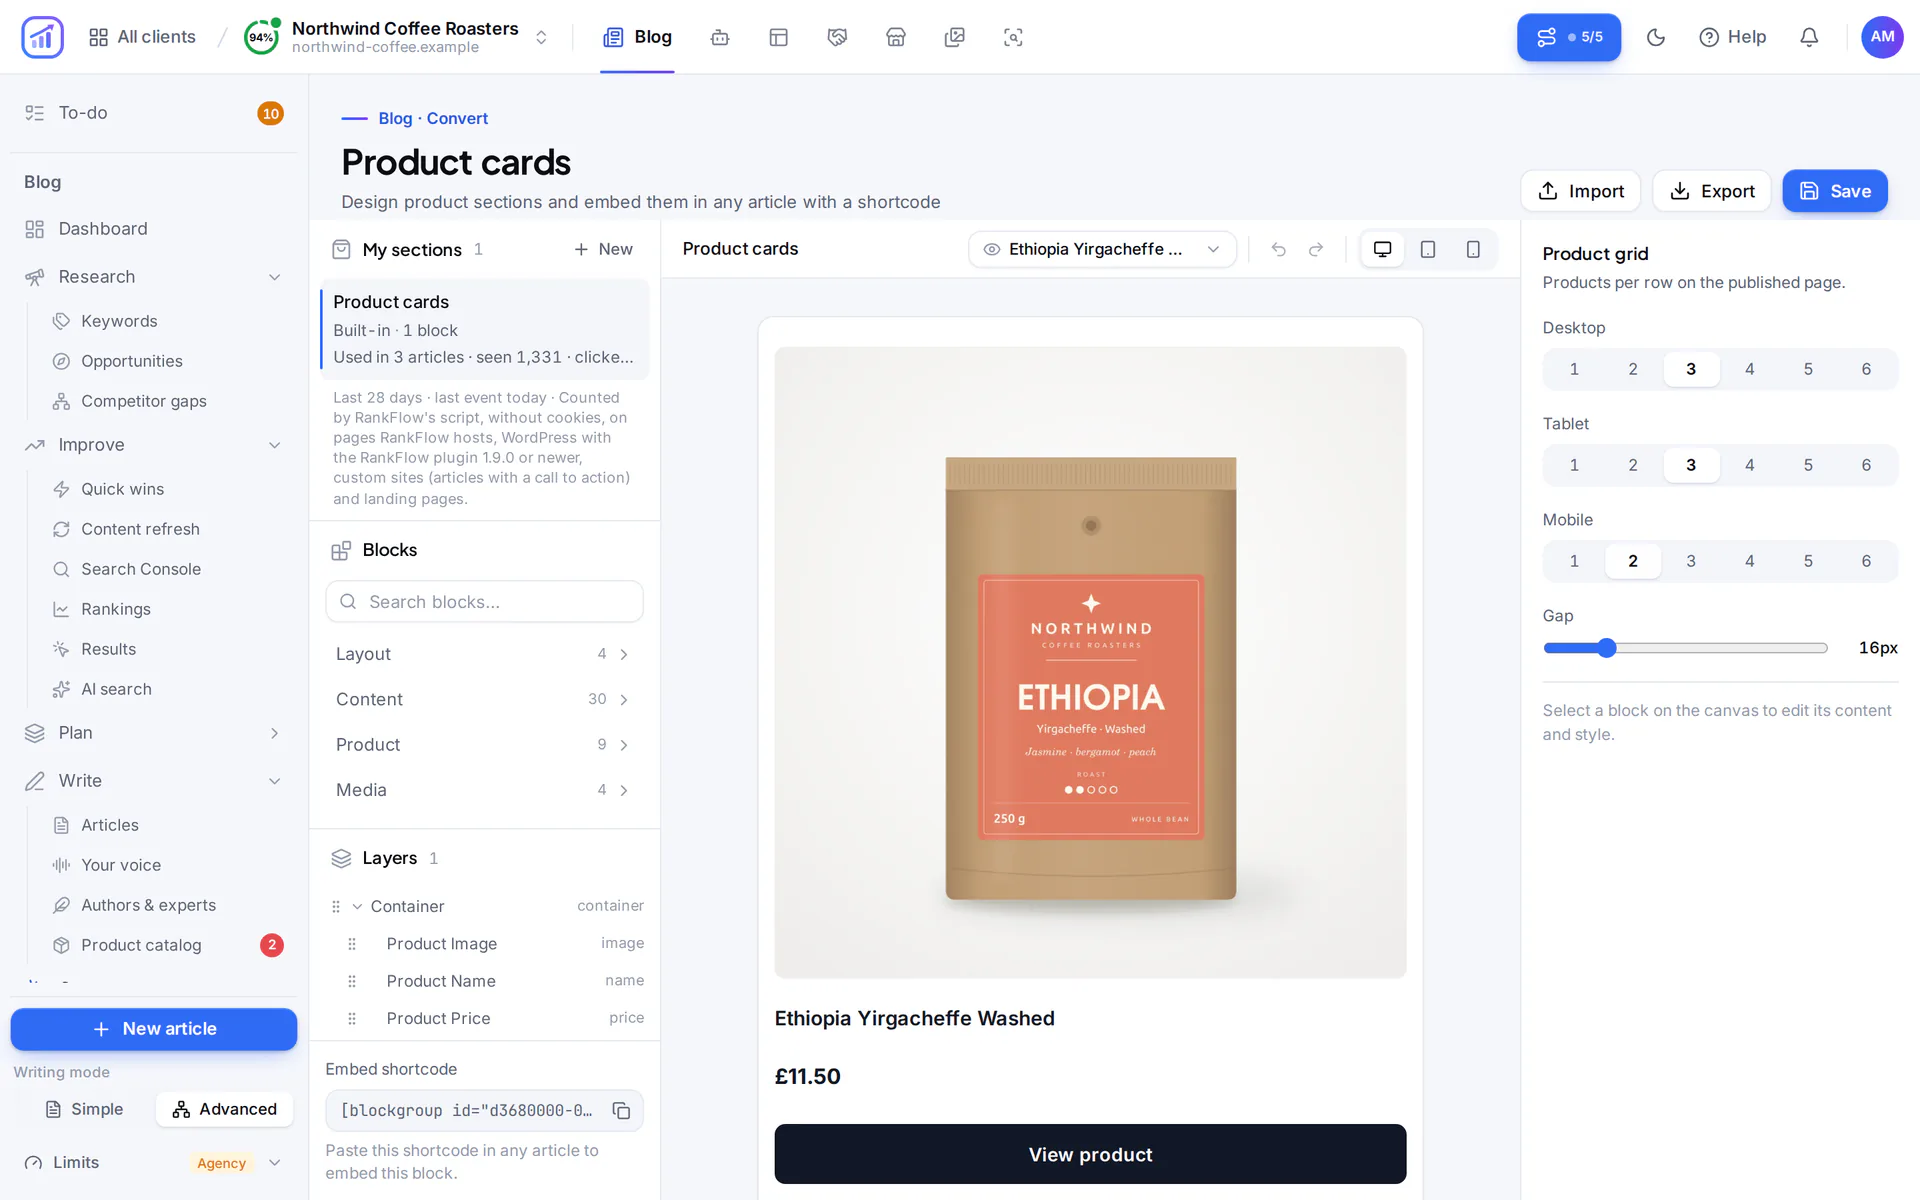Expand the Plan sidebar group

[274, 733]
